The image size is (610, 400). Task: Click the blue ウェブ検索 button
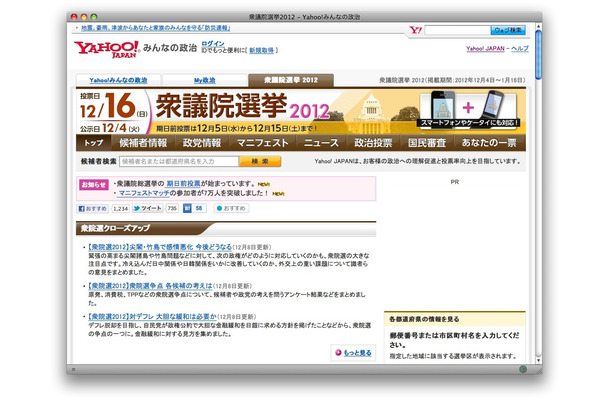click(x=508, y=30)
